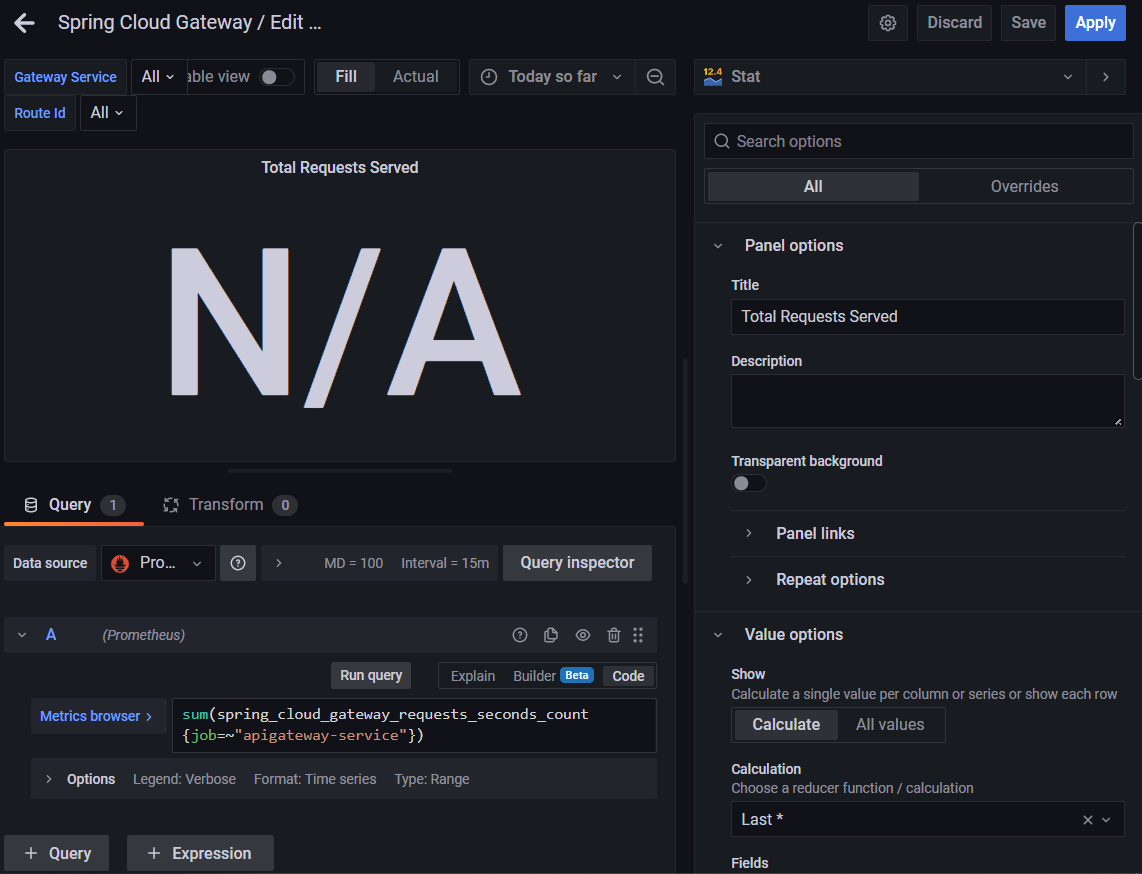The image size is (1142, 874).
Task: Add a new Query
Action: coord(57,854)
